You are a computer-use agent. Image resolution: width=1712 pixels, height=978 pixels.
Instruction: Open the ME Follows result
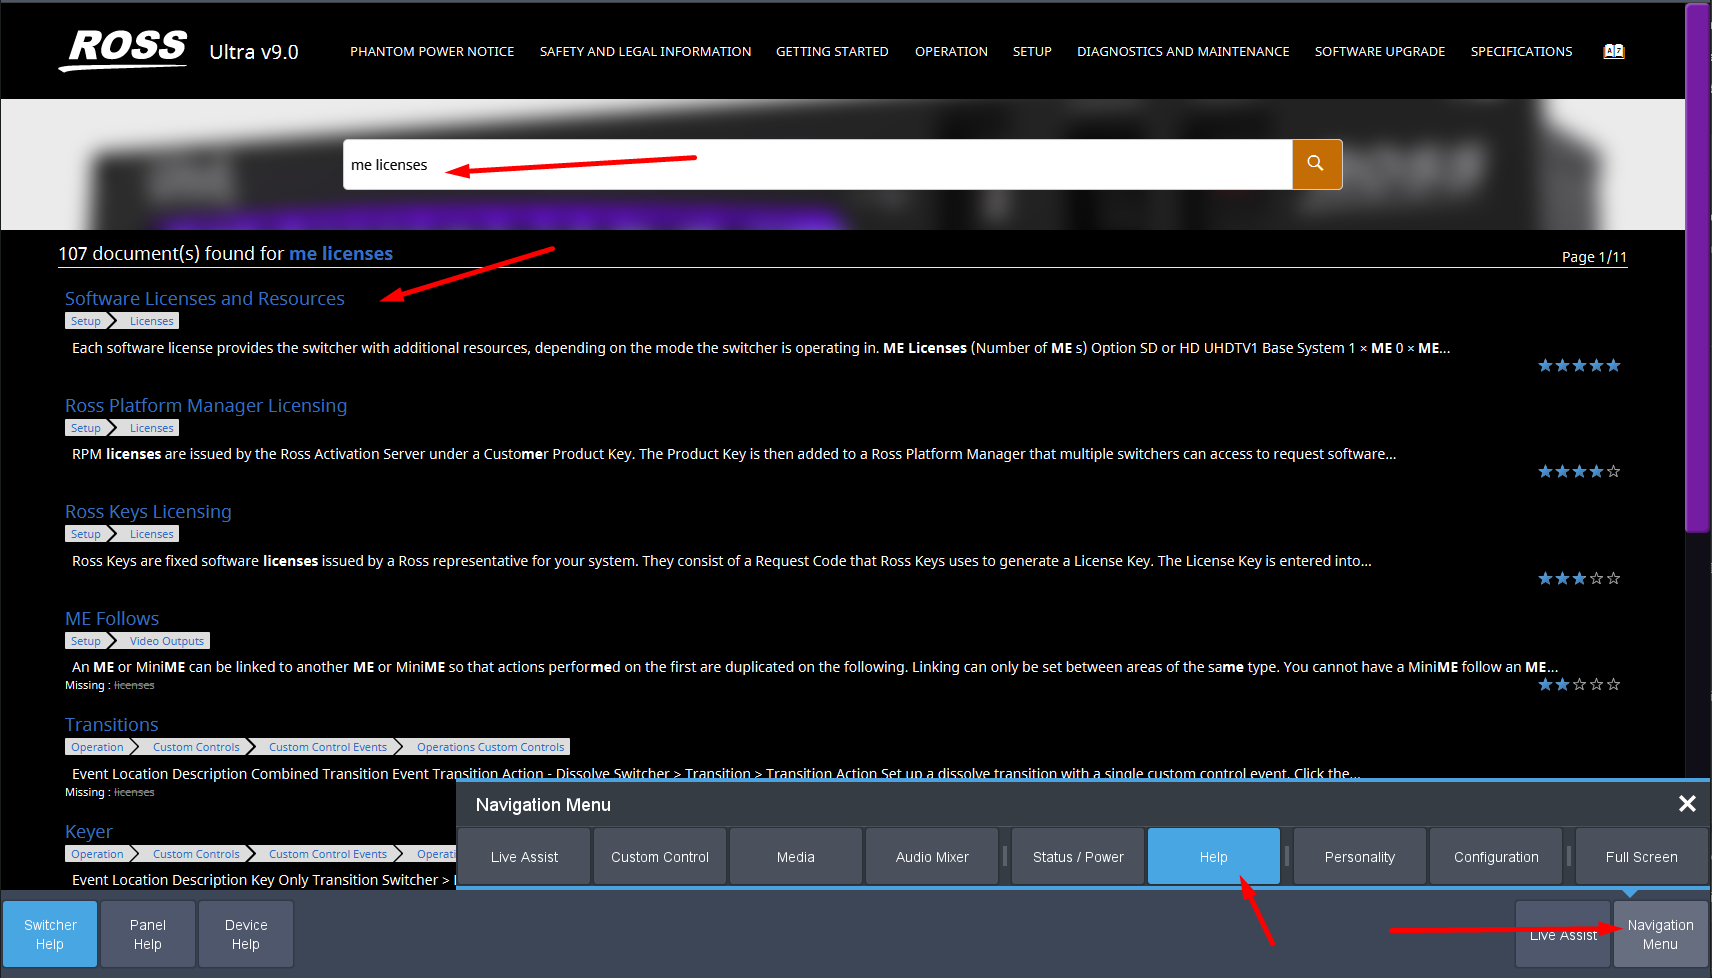point(112,618)
